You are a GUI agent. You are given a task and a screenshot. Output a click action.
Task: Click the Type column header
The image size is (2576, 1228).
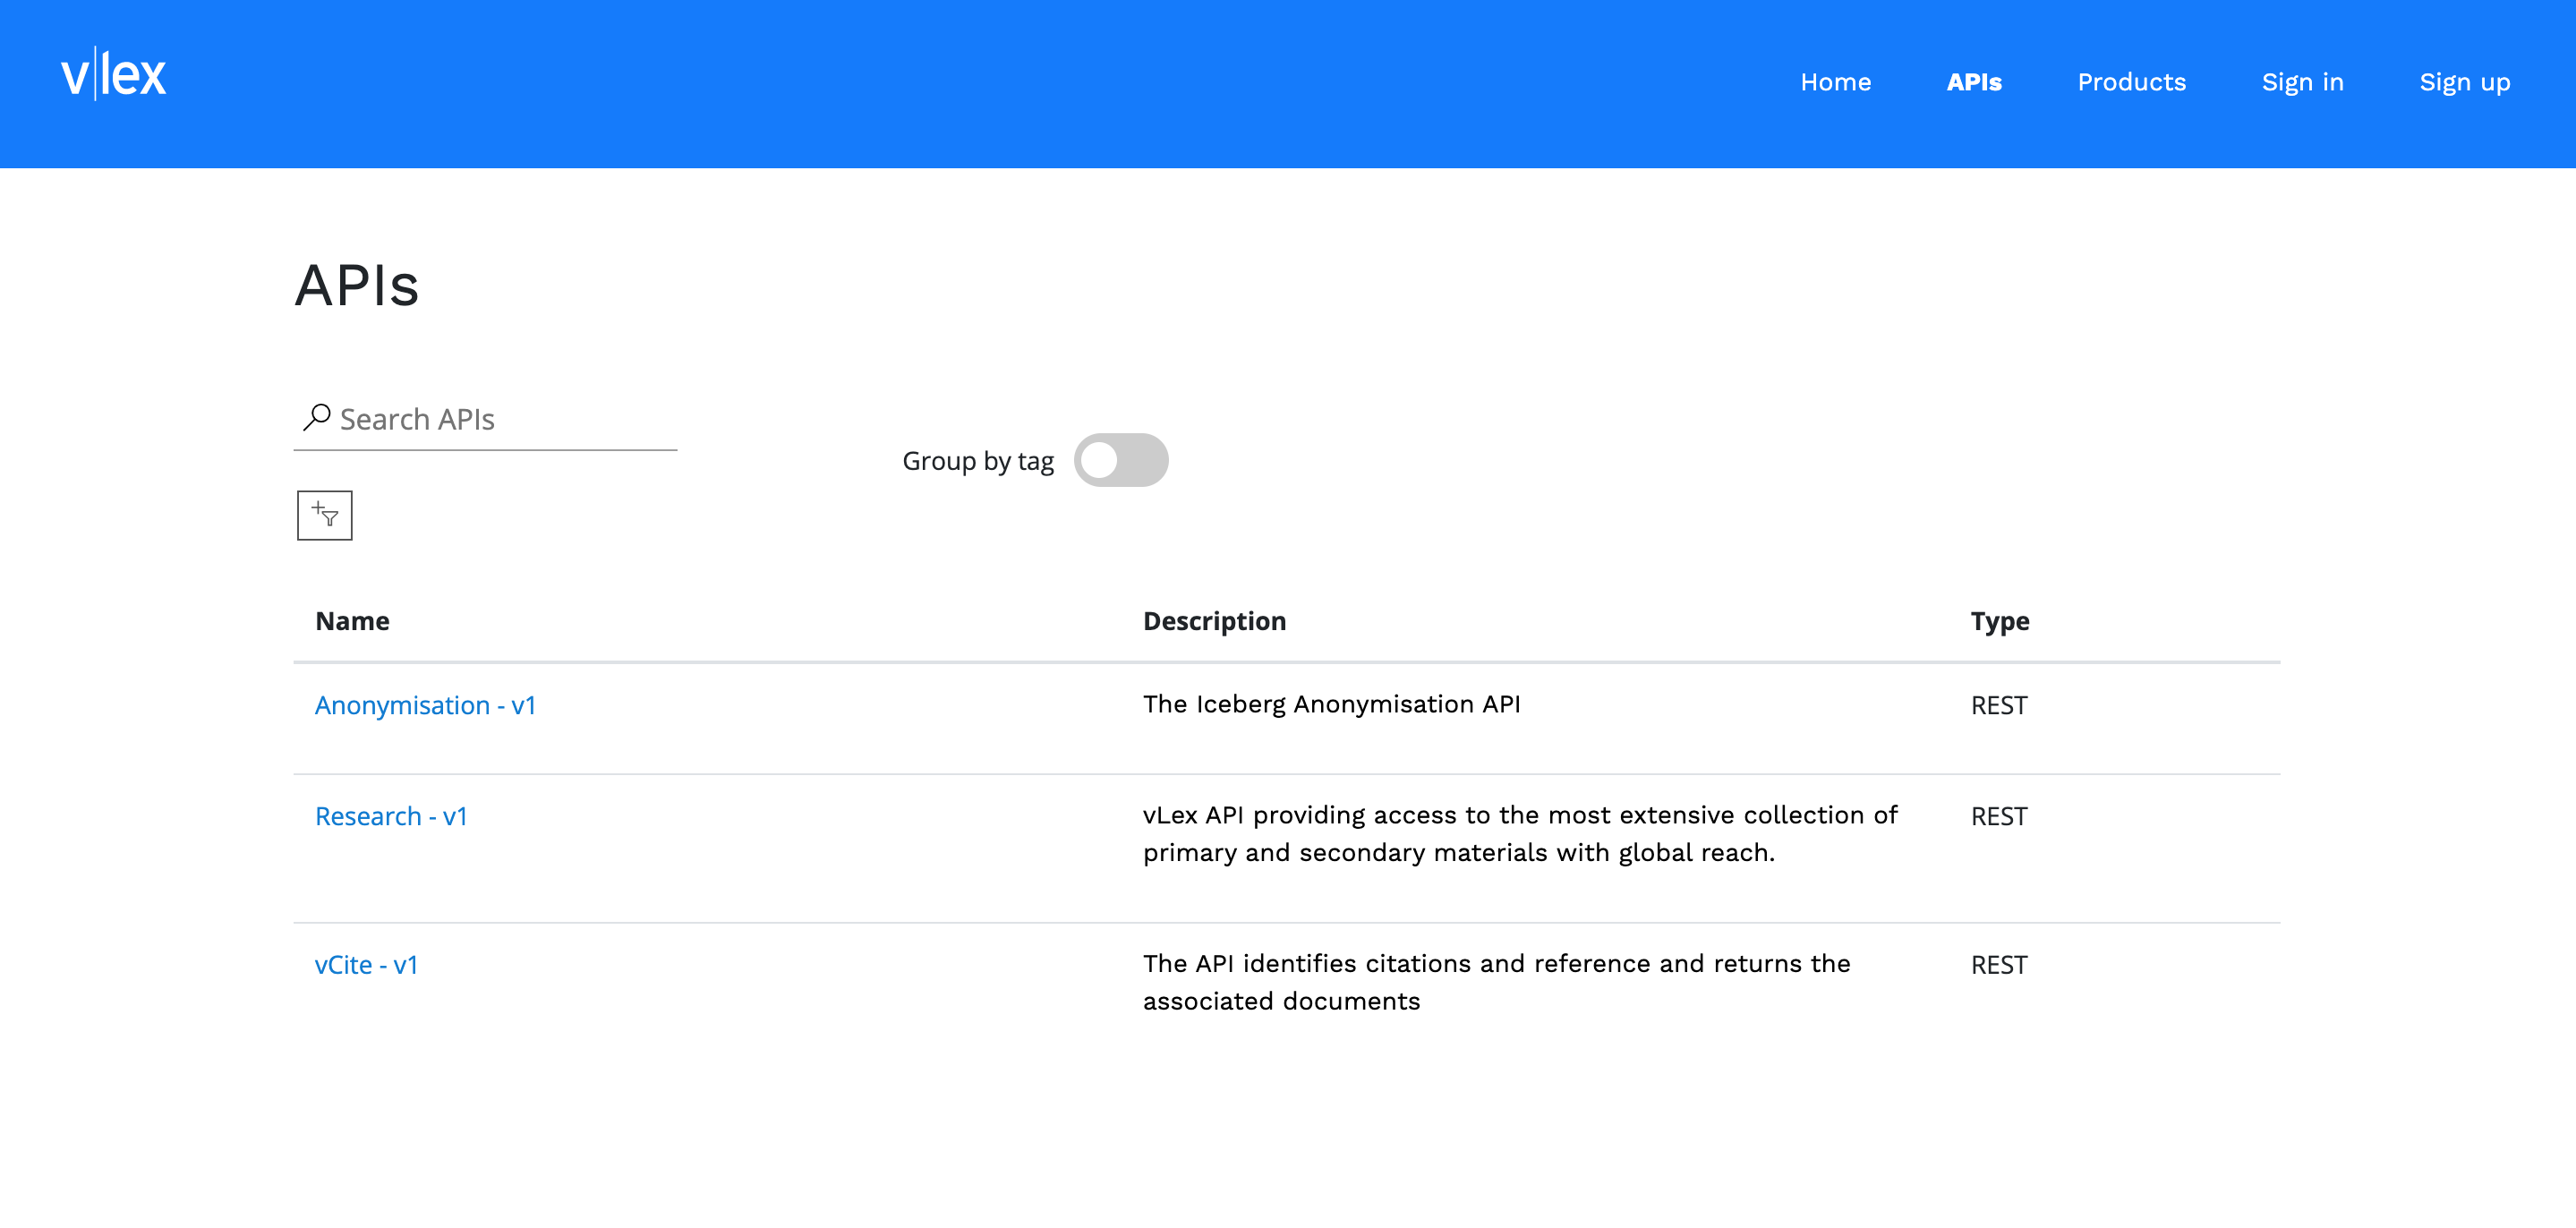coord(2000,621)
